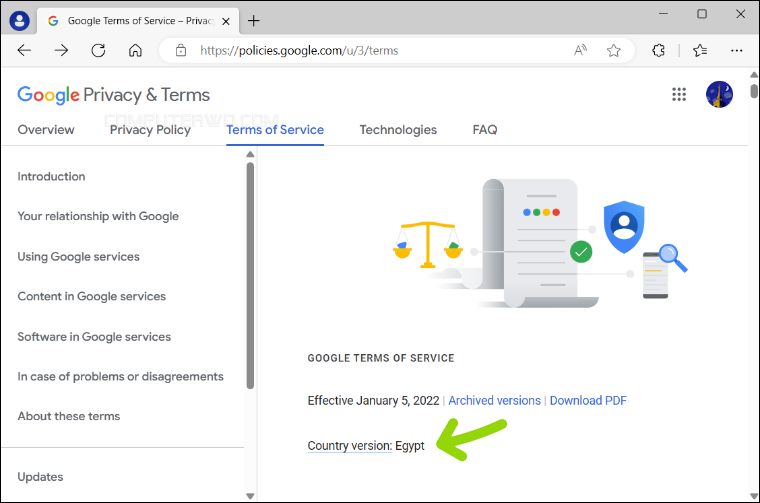Select the Google Terms of Service browser tab
This screenshot has width=760, height=503.
138,21
